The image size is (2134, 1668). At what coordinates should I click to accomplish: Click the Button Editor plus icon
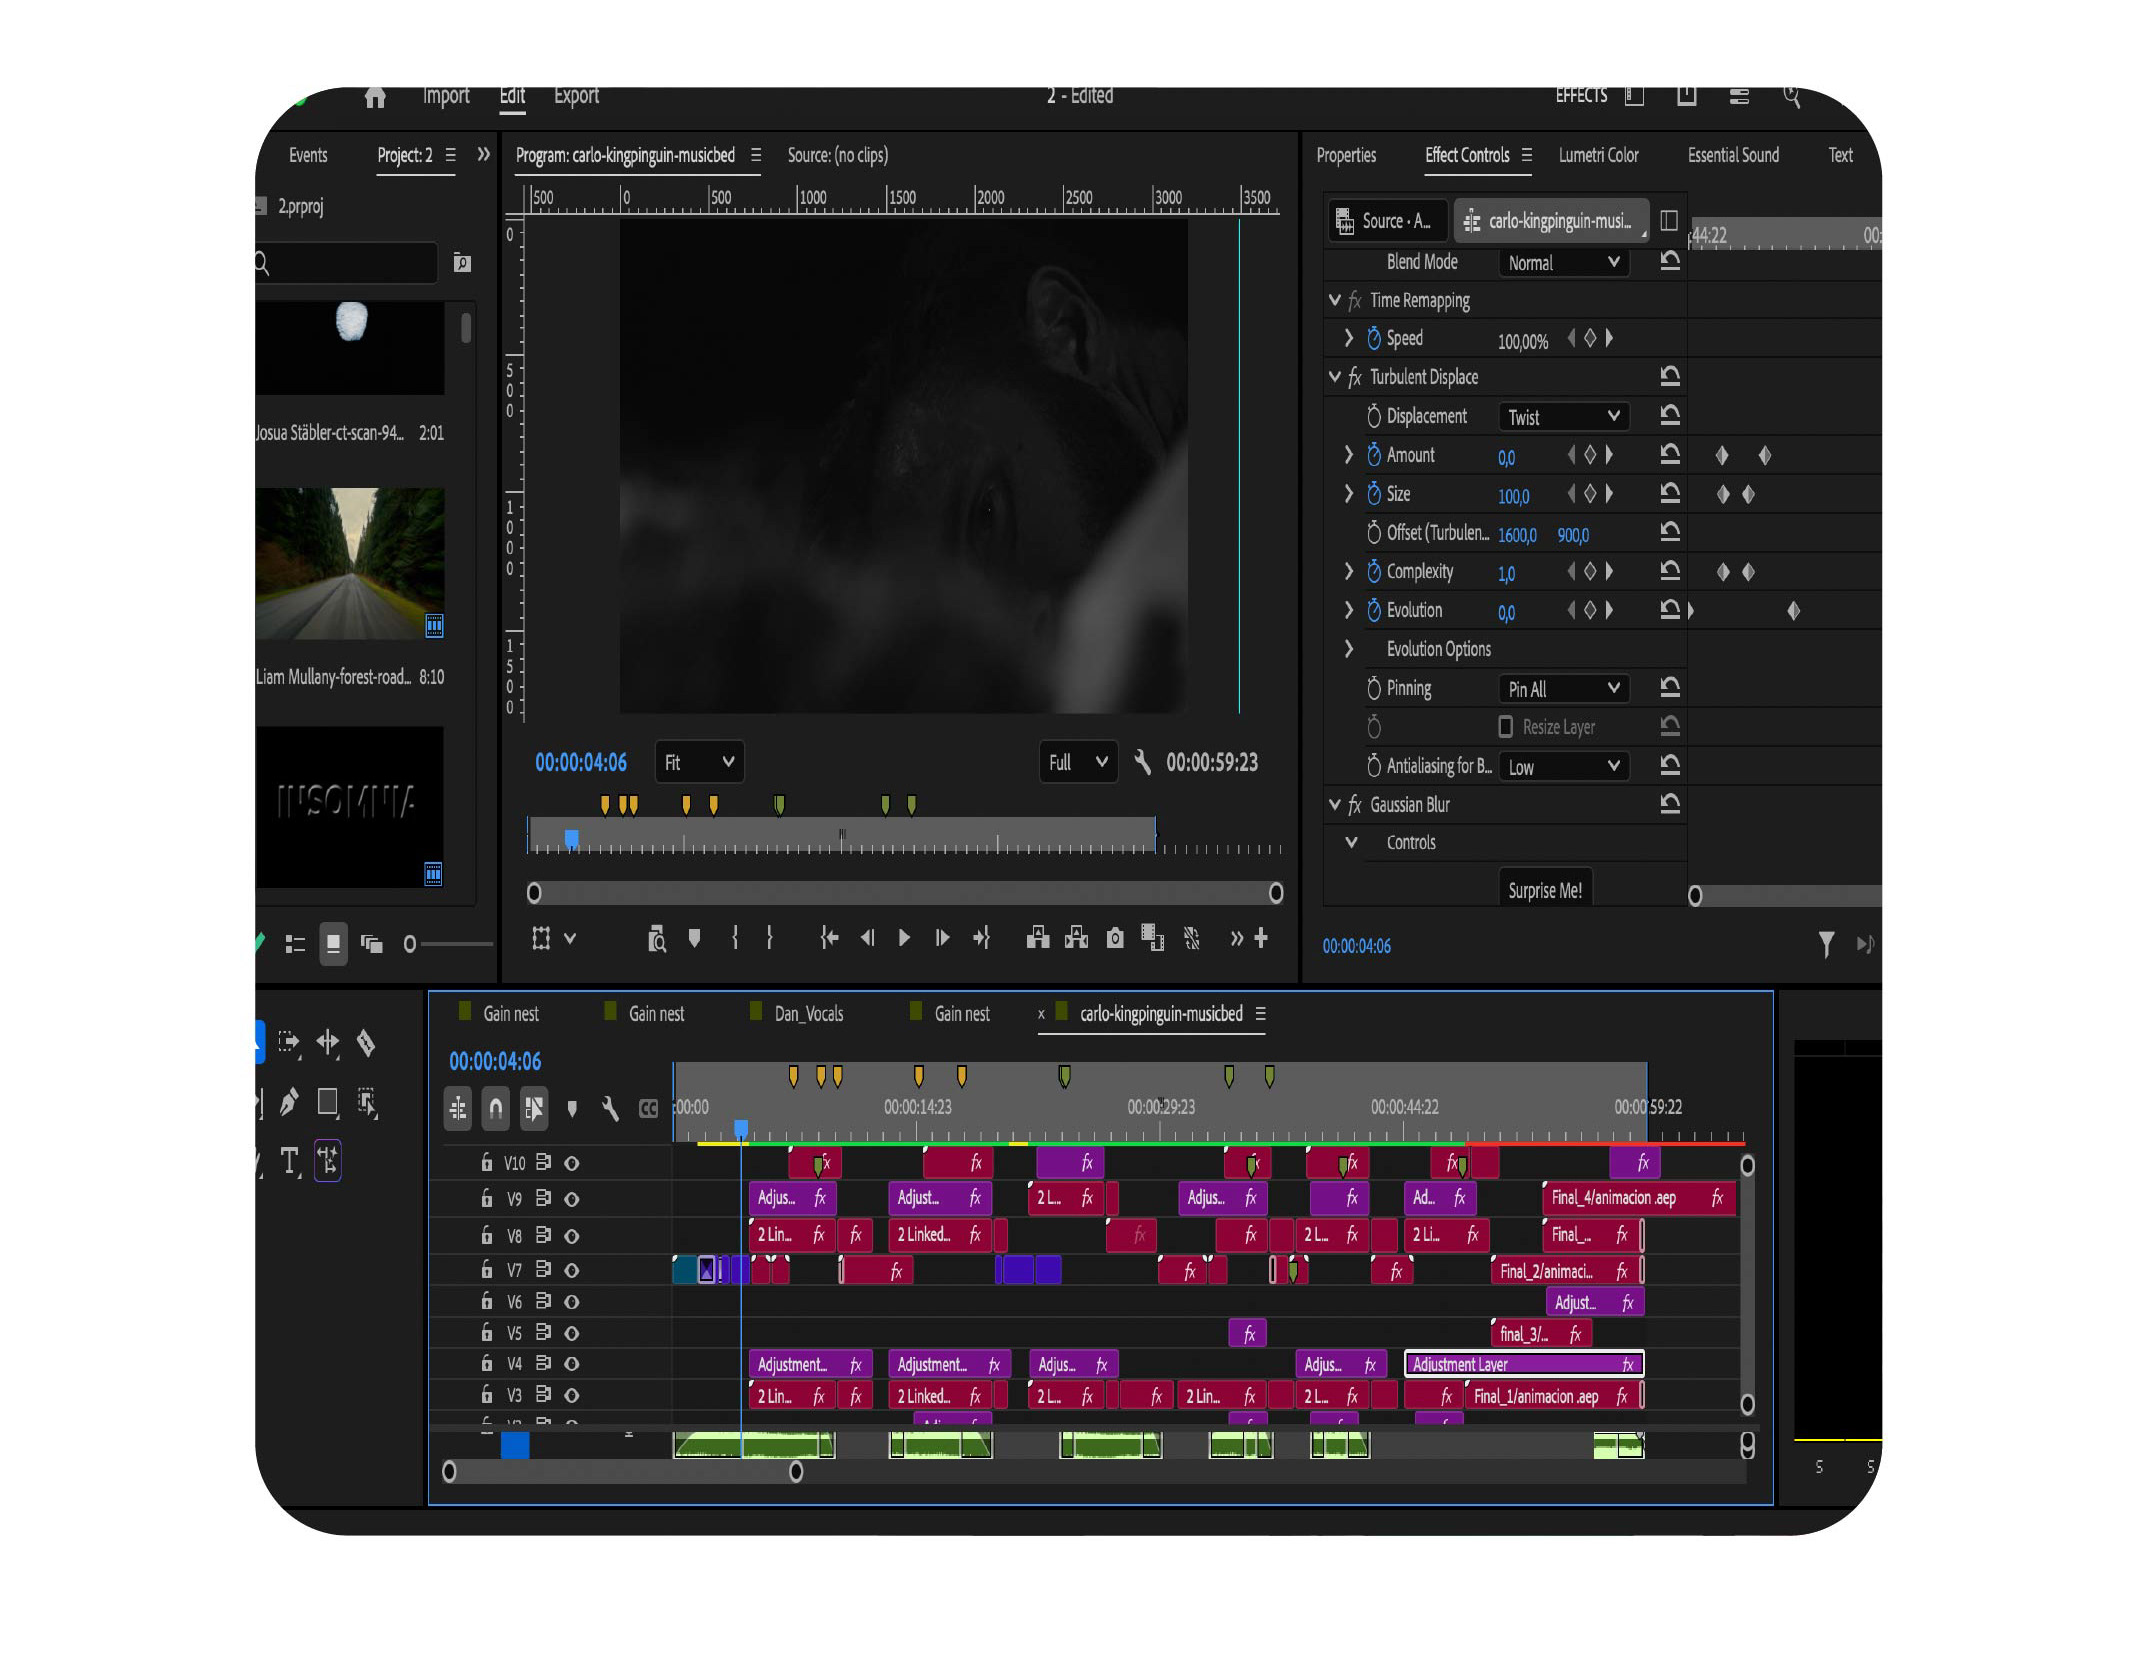pyautogui.click(x=1261, y=938)
